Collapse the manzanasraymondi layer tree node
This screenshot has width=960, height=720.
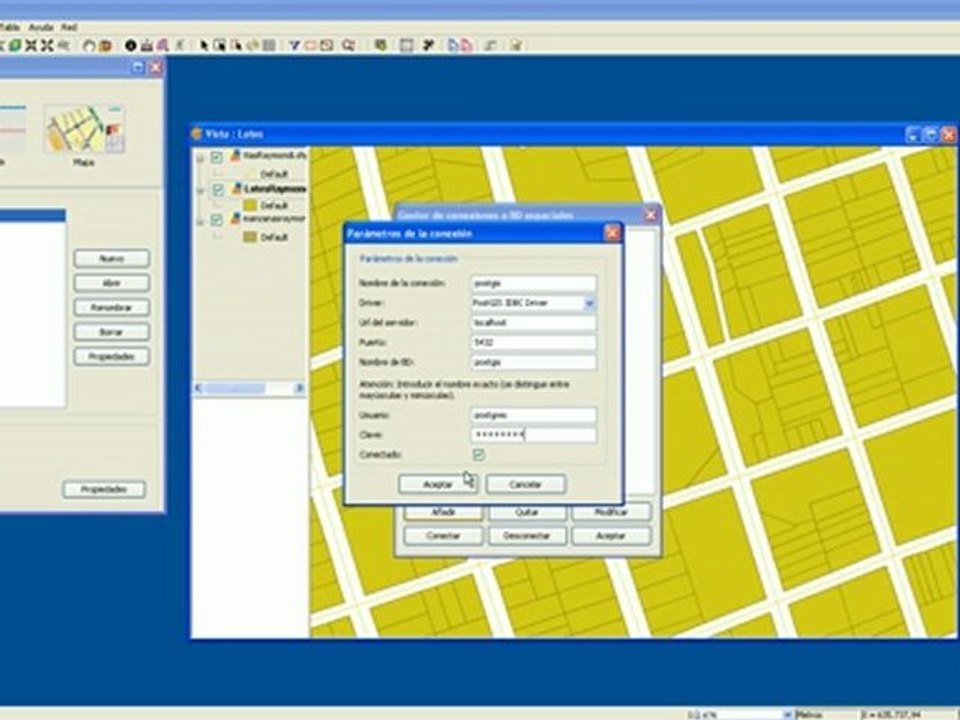point(200,221)
